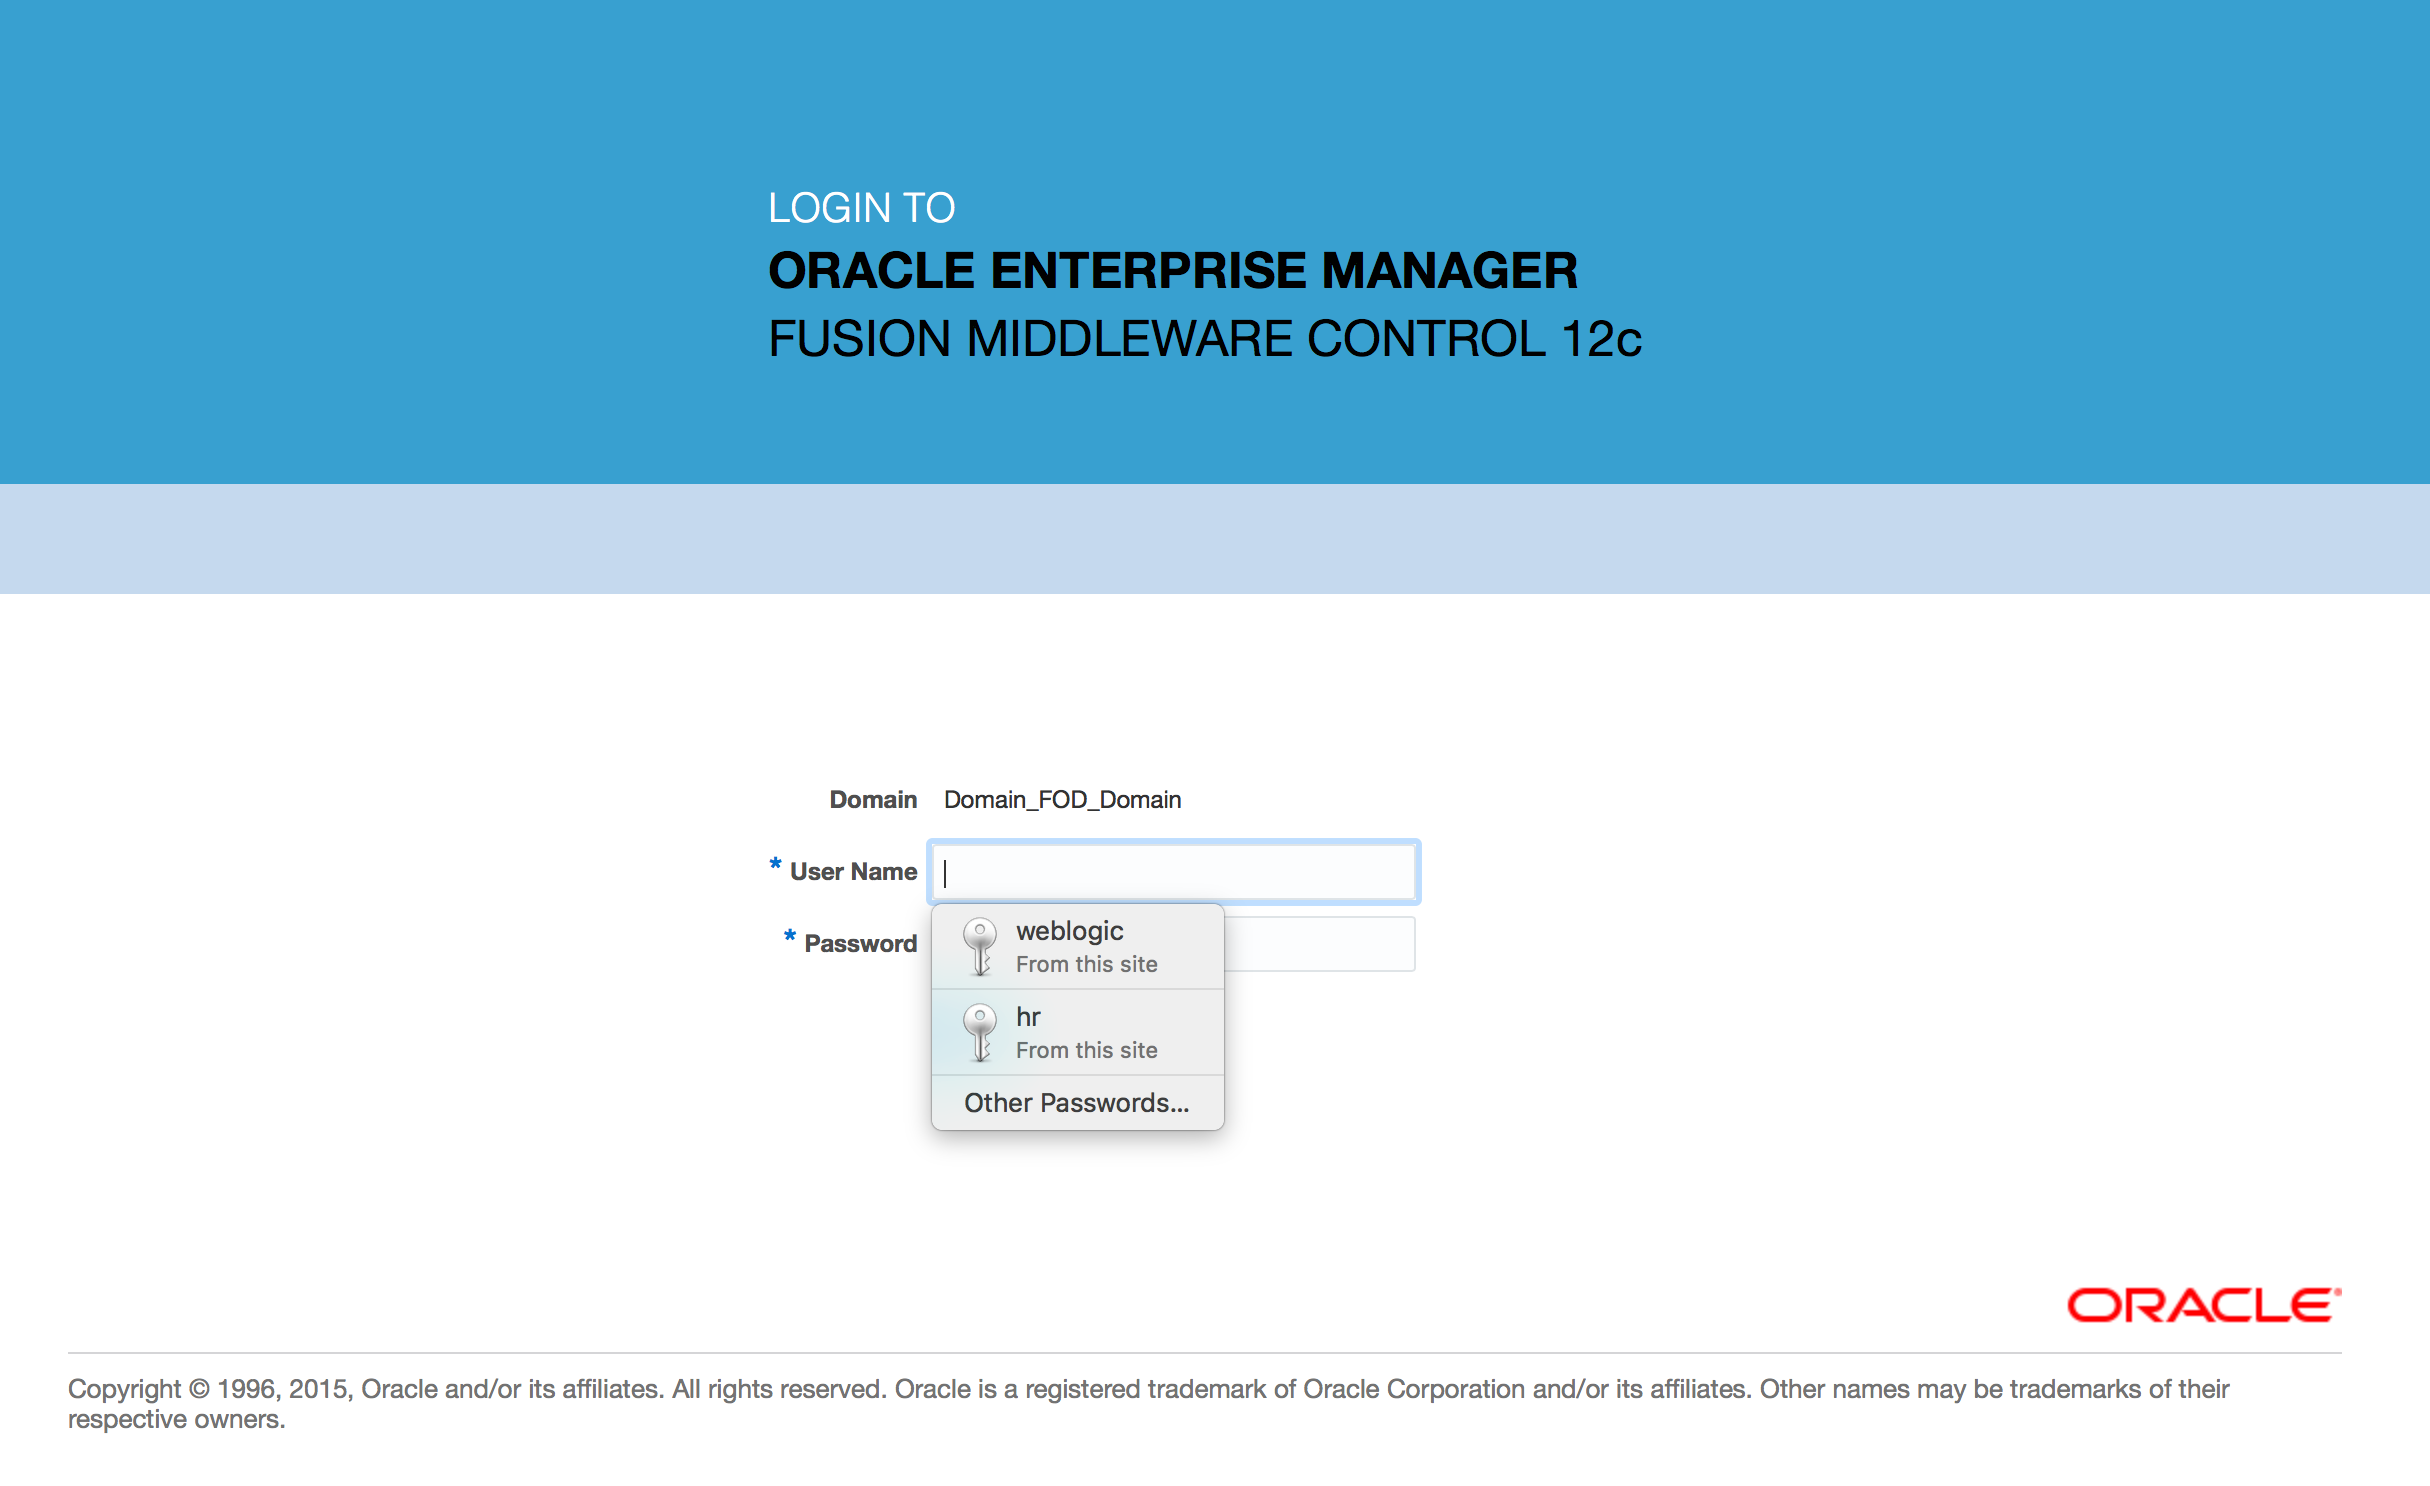Click the key icon beside hr
Viewport: 2430px width, 1486px height.
pyautogui.click(x=979, y=1032)
